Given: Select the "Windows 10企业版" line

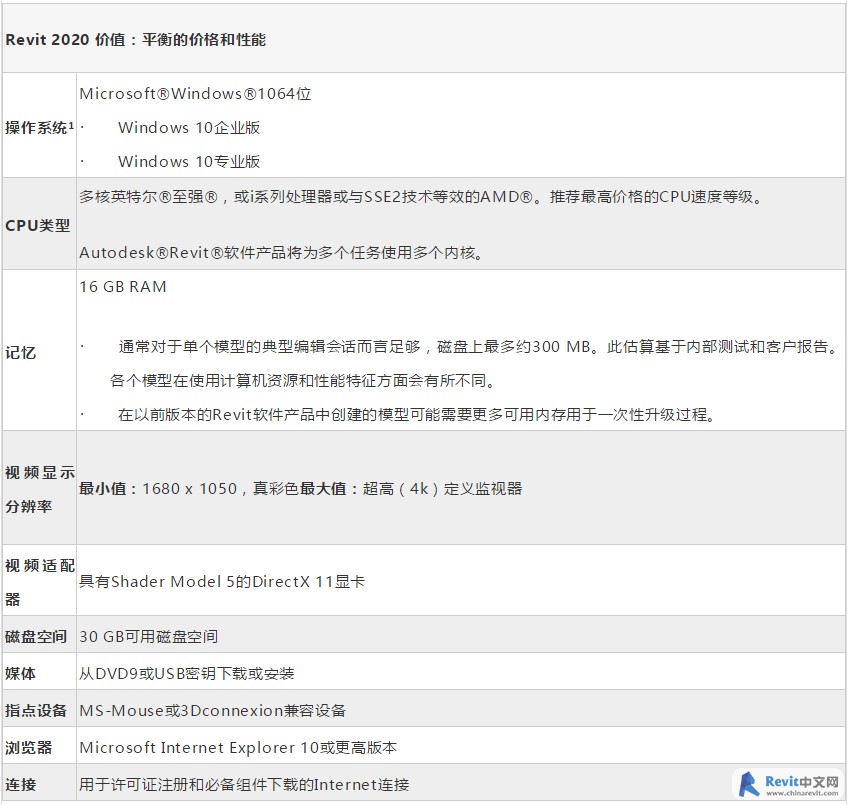Looking at the screenshot, I should point(189,128).
